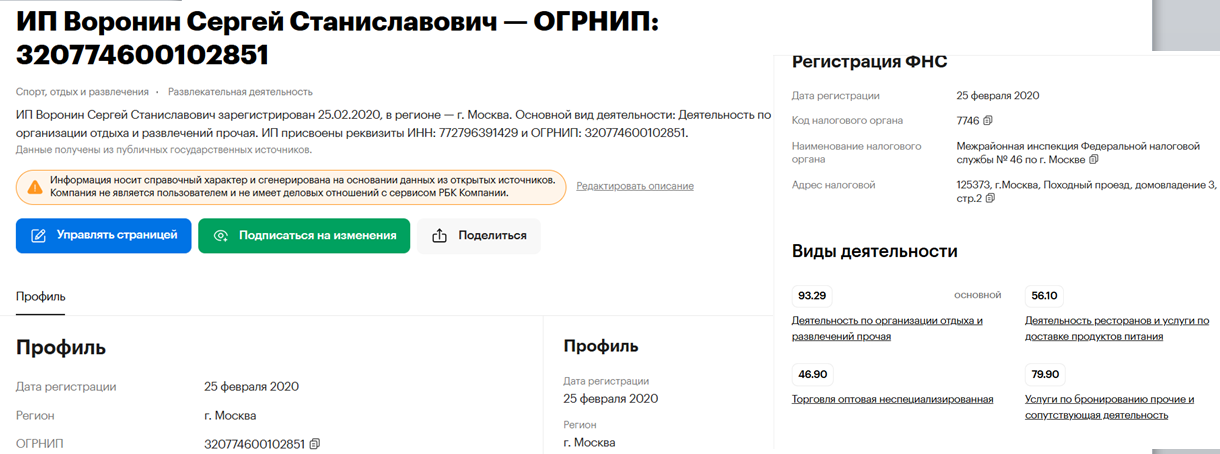Click the share arrow icon next to 'Поделиться'
Image resolution: width=1220 pixels, height=454 pixels.
click(x=439, y=236)
